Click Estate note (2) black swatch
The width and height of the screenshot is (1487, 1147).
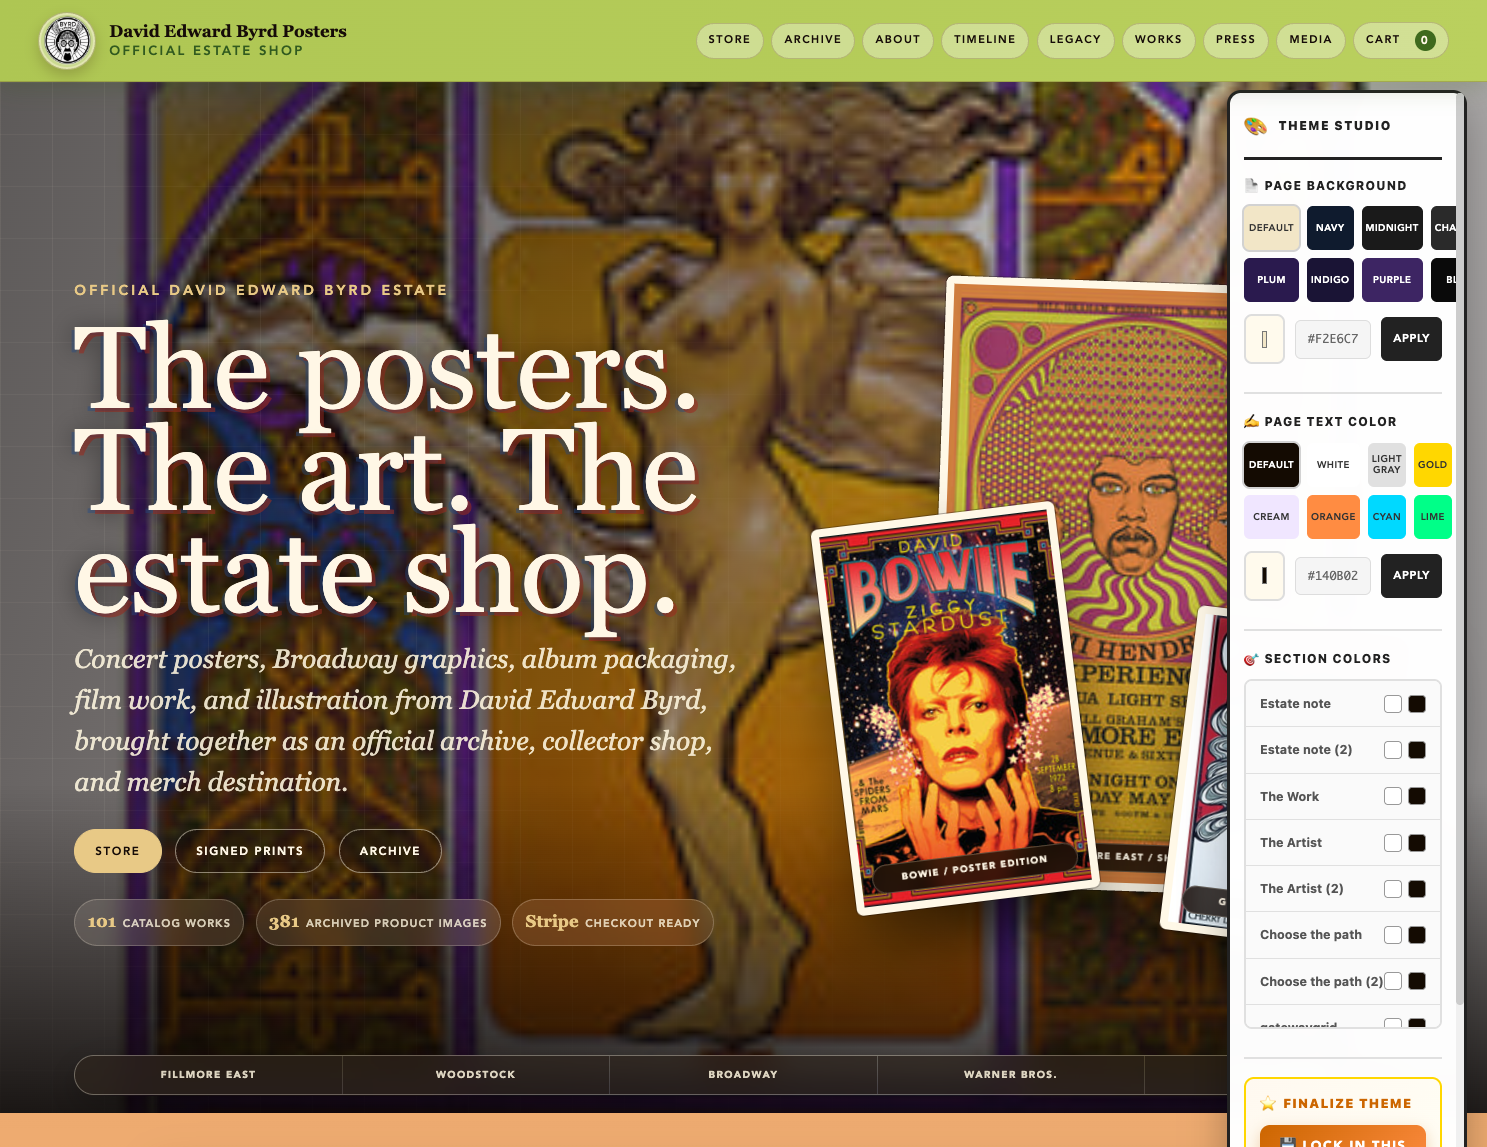click(x=1417, y=750)
